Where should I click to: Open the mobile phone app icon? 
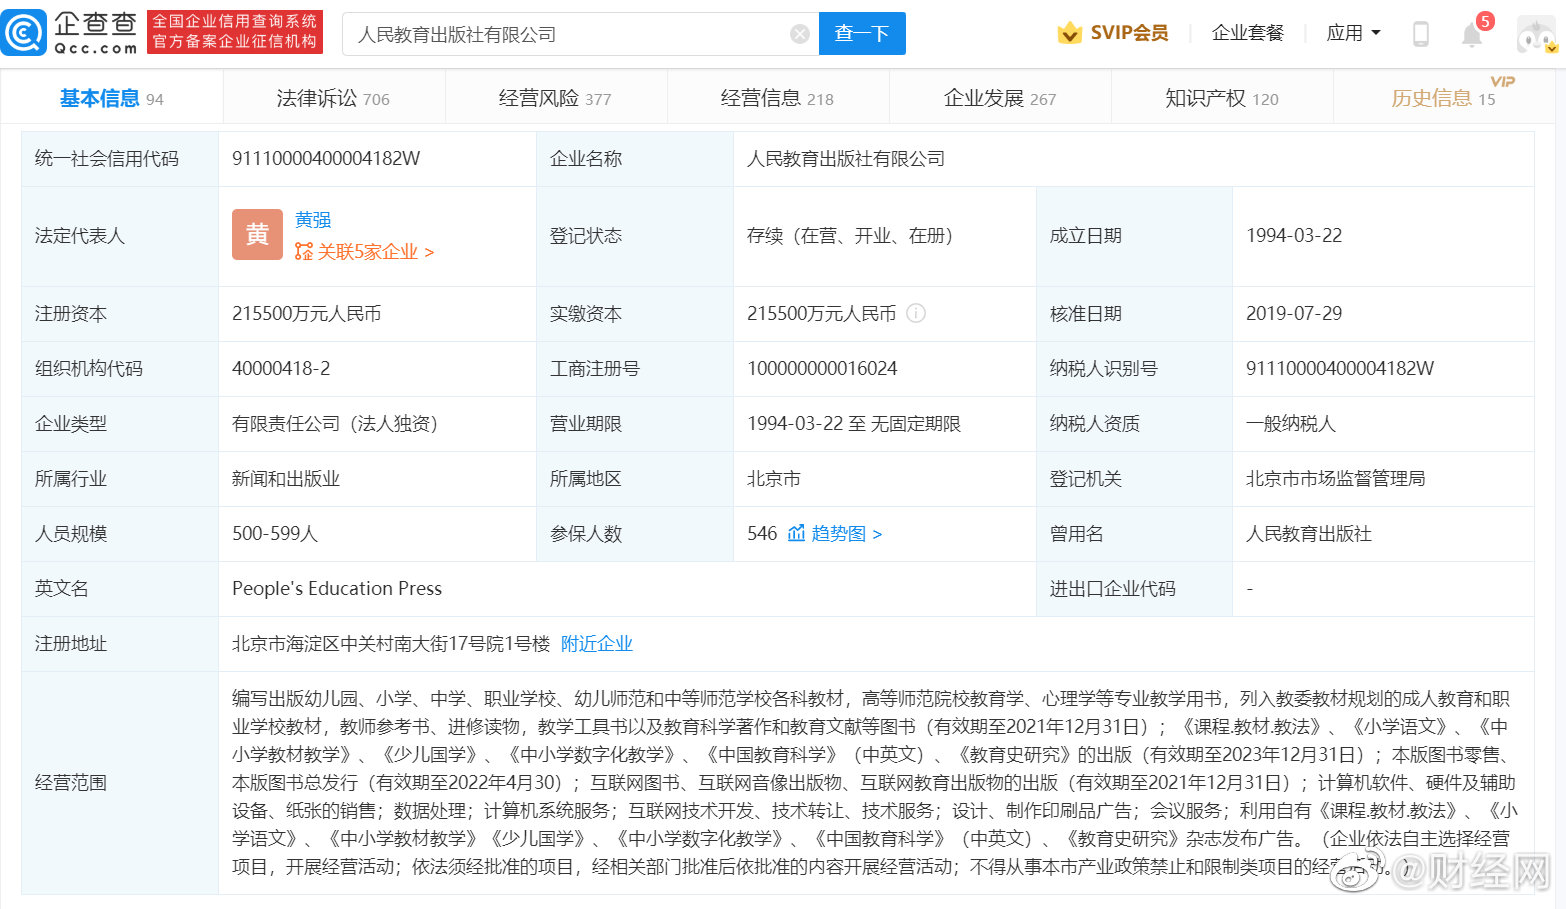tap(1420, 34)
